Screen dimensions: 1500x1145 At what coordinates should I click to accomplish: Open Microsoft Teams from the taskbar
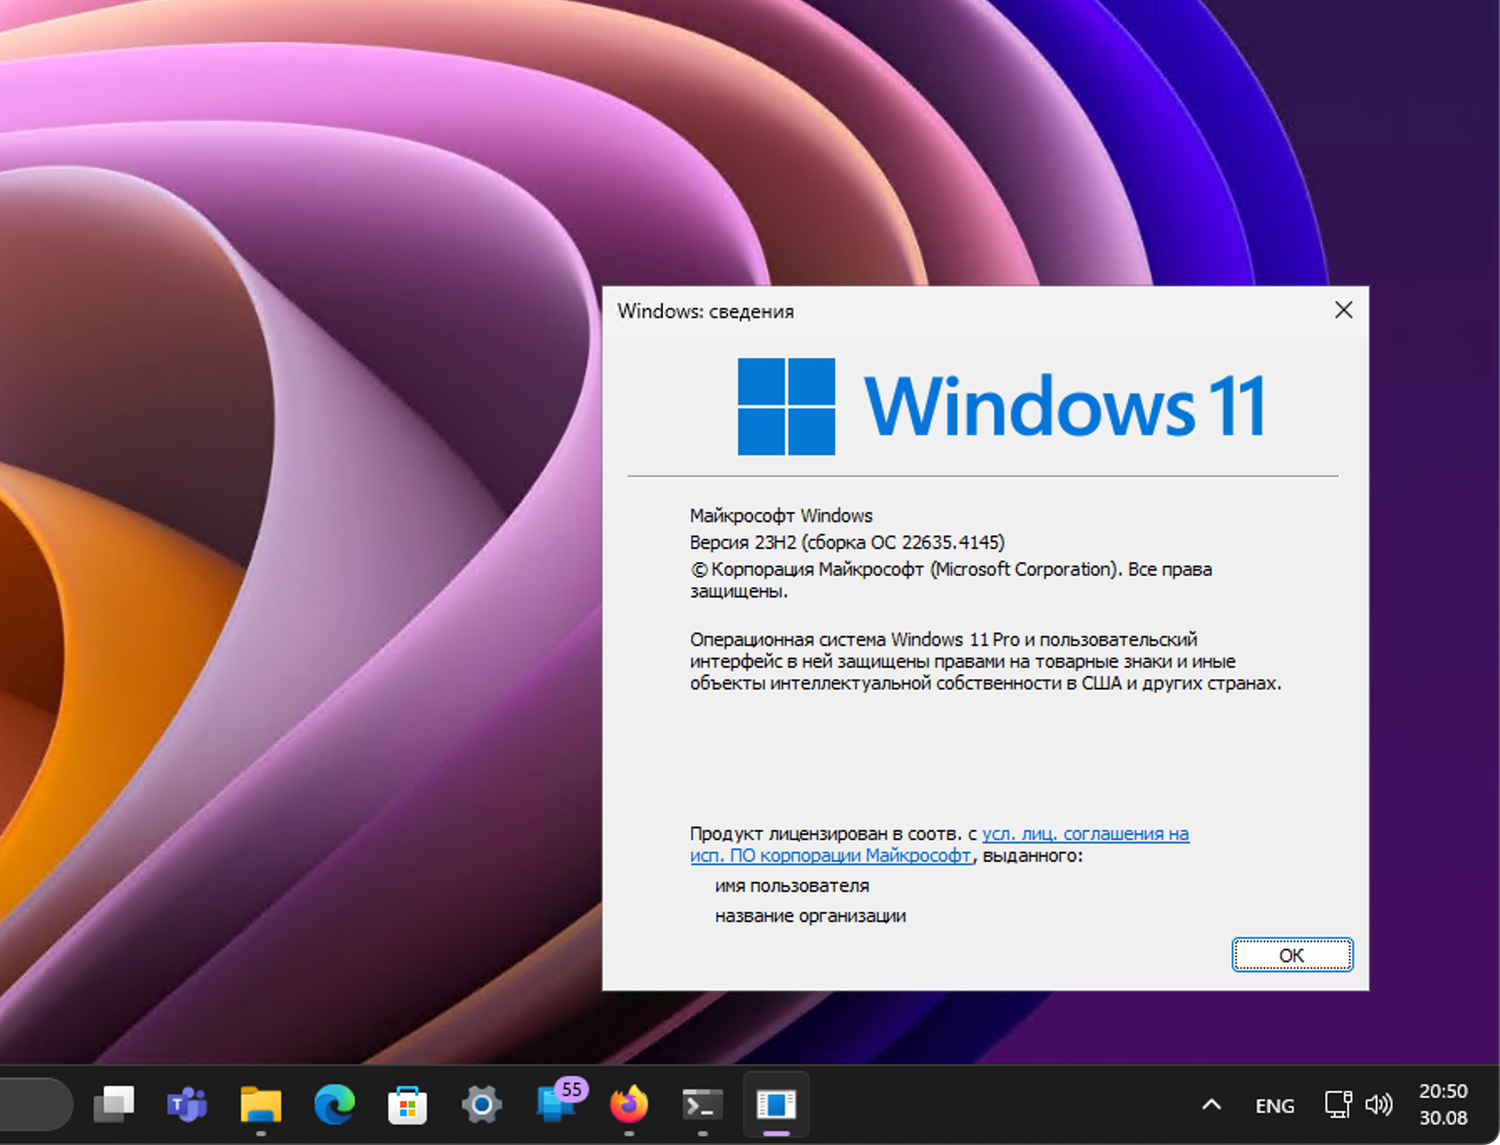[186, 1105]
